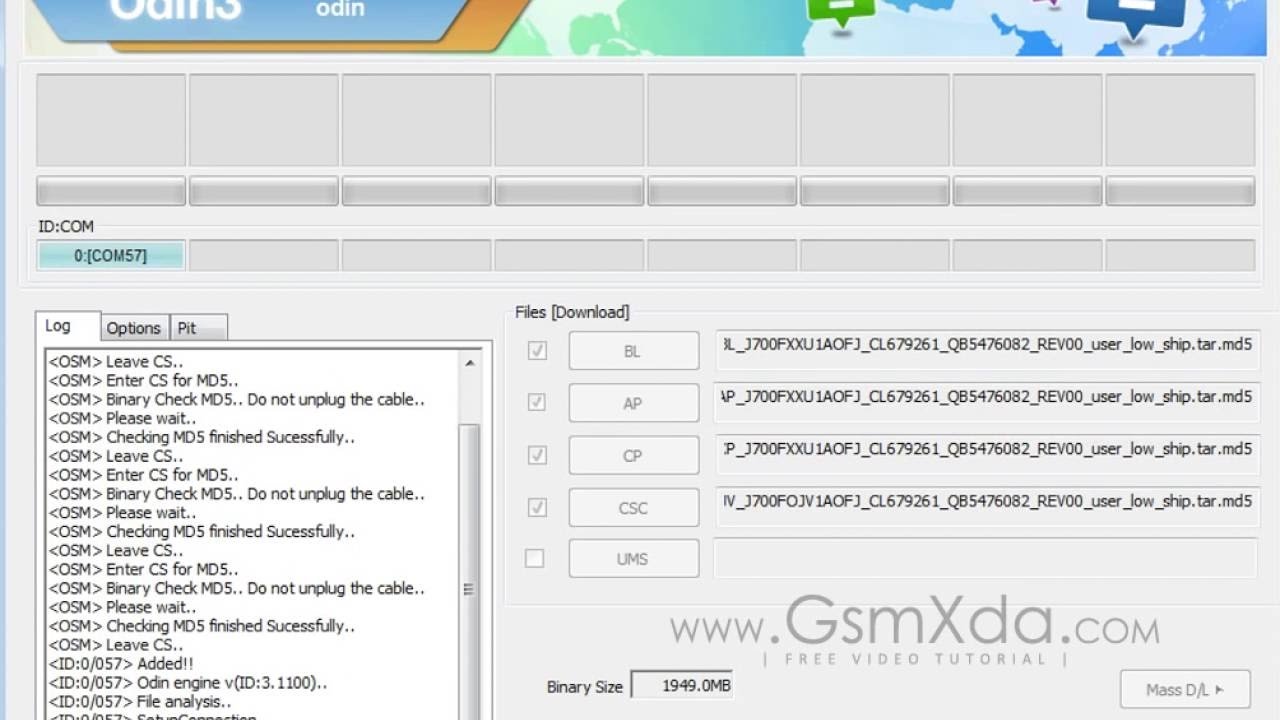Click the log panel scrollbar thumb
The image size is (1280, 720).
point(469,570)
